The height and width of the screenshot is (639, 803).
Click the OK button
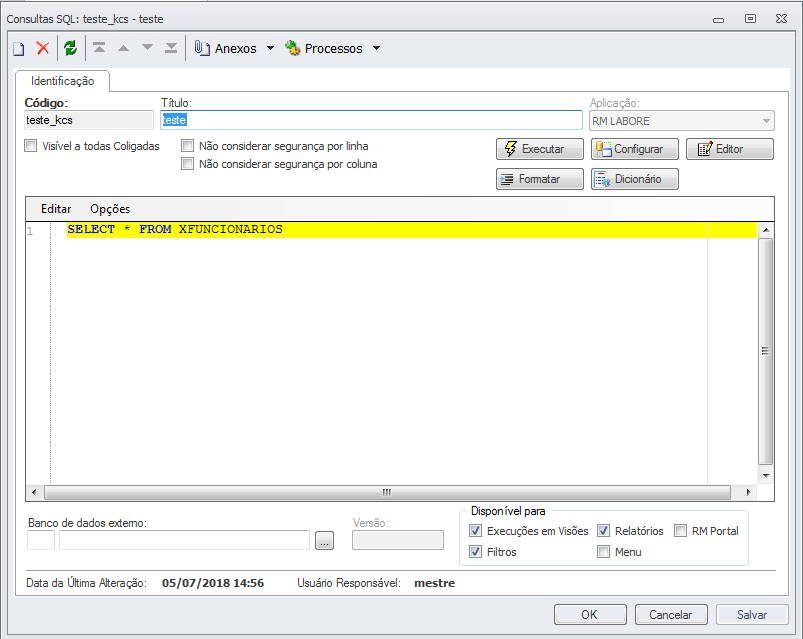pos(590,614)
